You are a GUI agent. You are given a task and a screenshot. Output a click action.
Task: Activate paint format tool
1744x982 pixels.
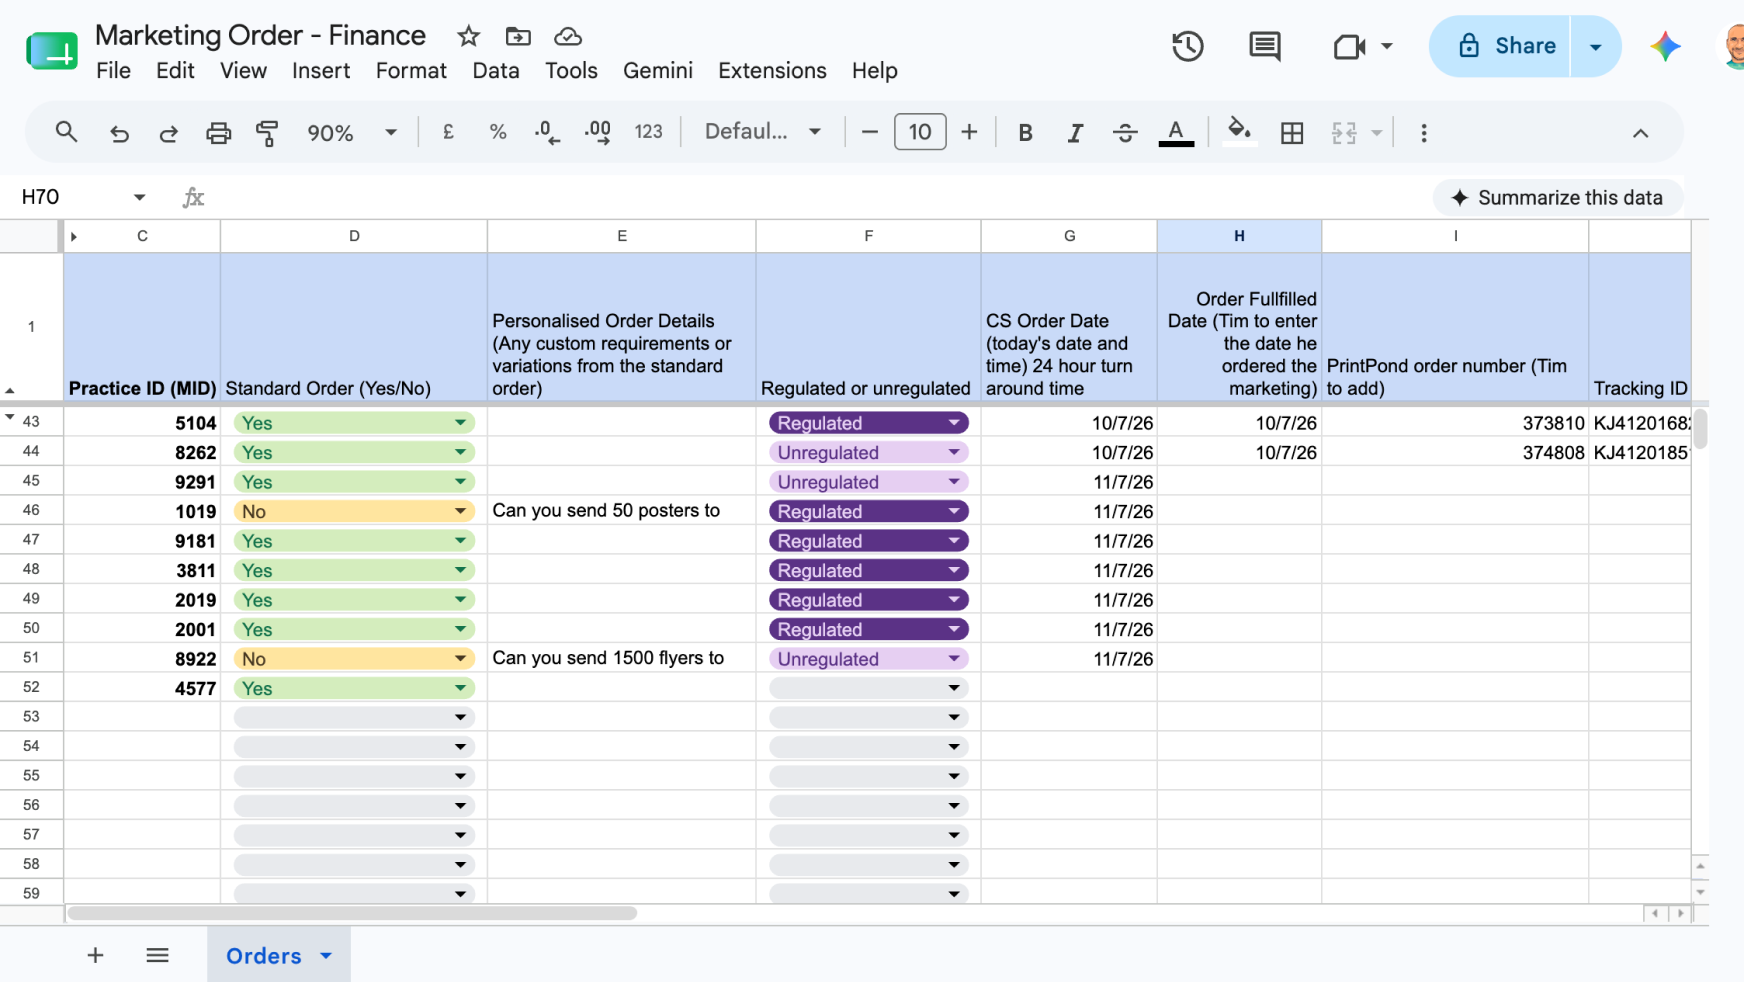click(267, 132)
